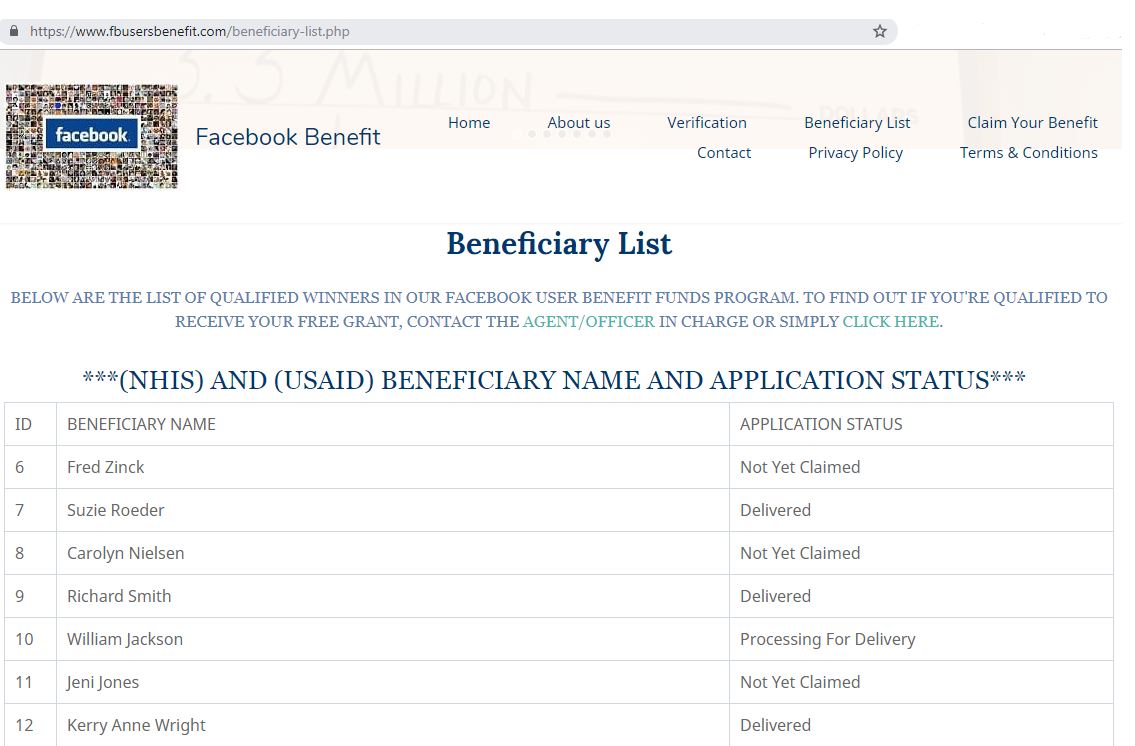Select the name Jeni Jones

click(x=103, y=682)
